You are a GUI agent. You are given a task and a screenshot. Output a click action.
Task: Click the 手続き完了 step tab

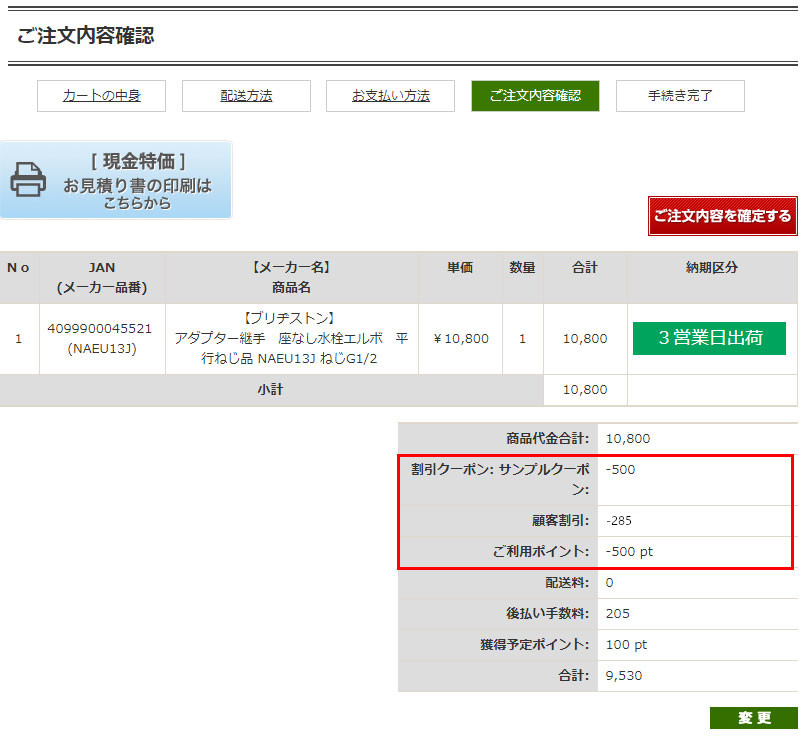pos(680,96)
